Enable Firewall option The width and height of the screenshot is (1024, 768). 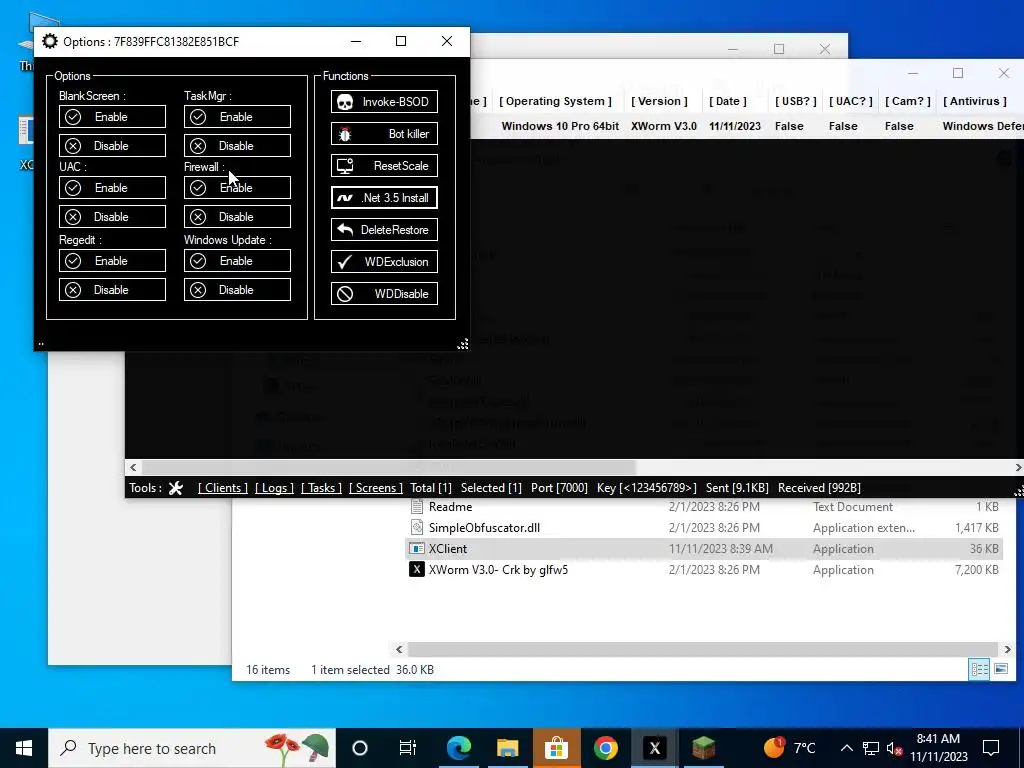237,188
